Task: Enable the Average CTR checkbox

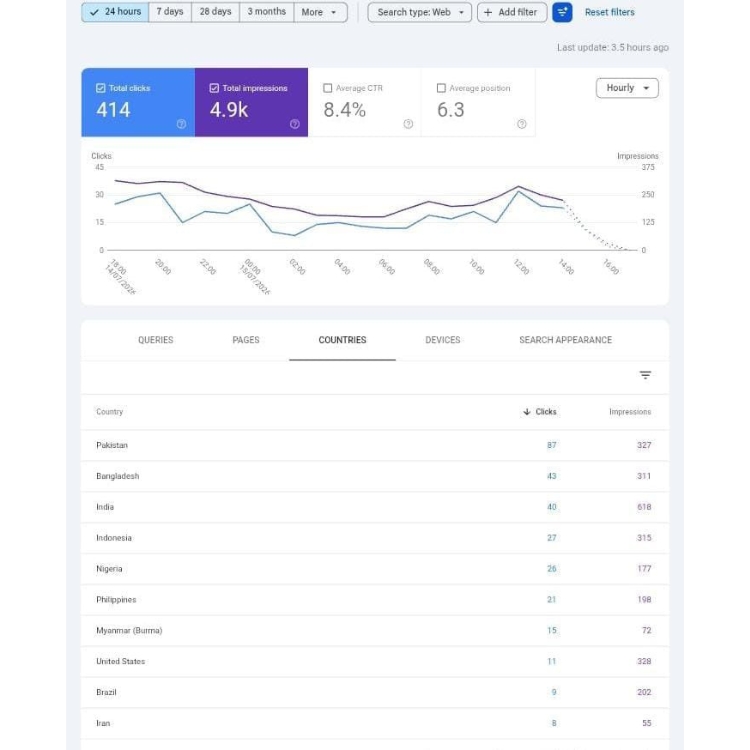Action: [x=328, y=88]
